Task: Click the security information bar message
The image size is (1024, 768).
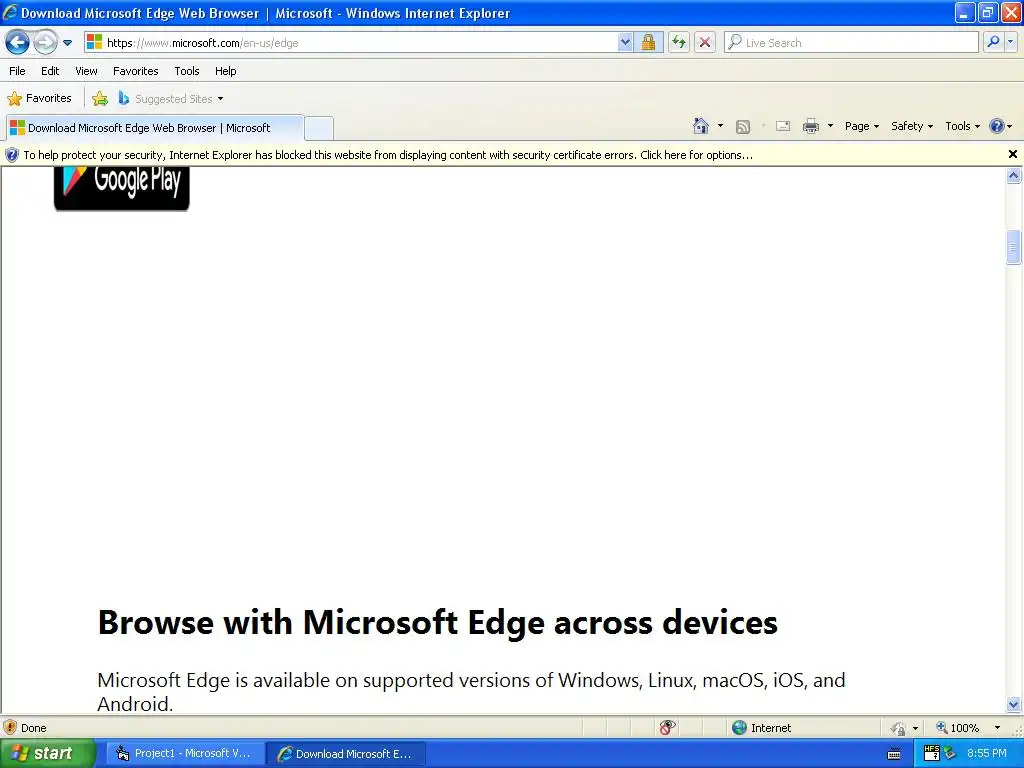Action: (x=388, y=155)
